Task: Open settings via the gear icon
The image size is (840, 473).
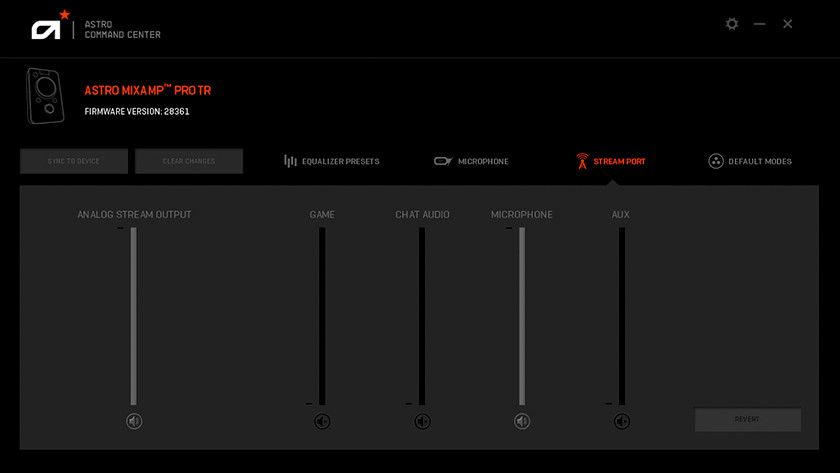Action: tap(732, 24)
